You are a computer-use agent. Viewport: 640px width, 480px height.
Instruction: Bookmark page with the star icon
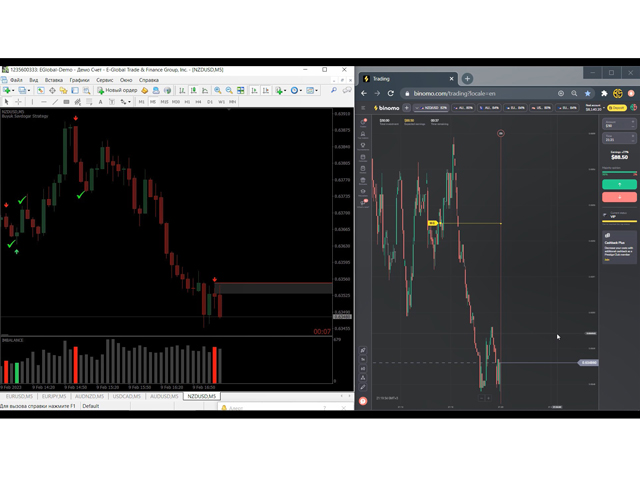pos(587,93)
